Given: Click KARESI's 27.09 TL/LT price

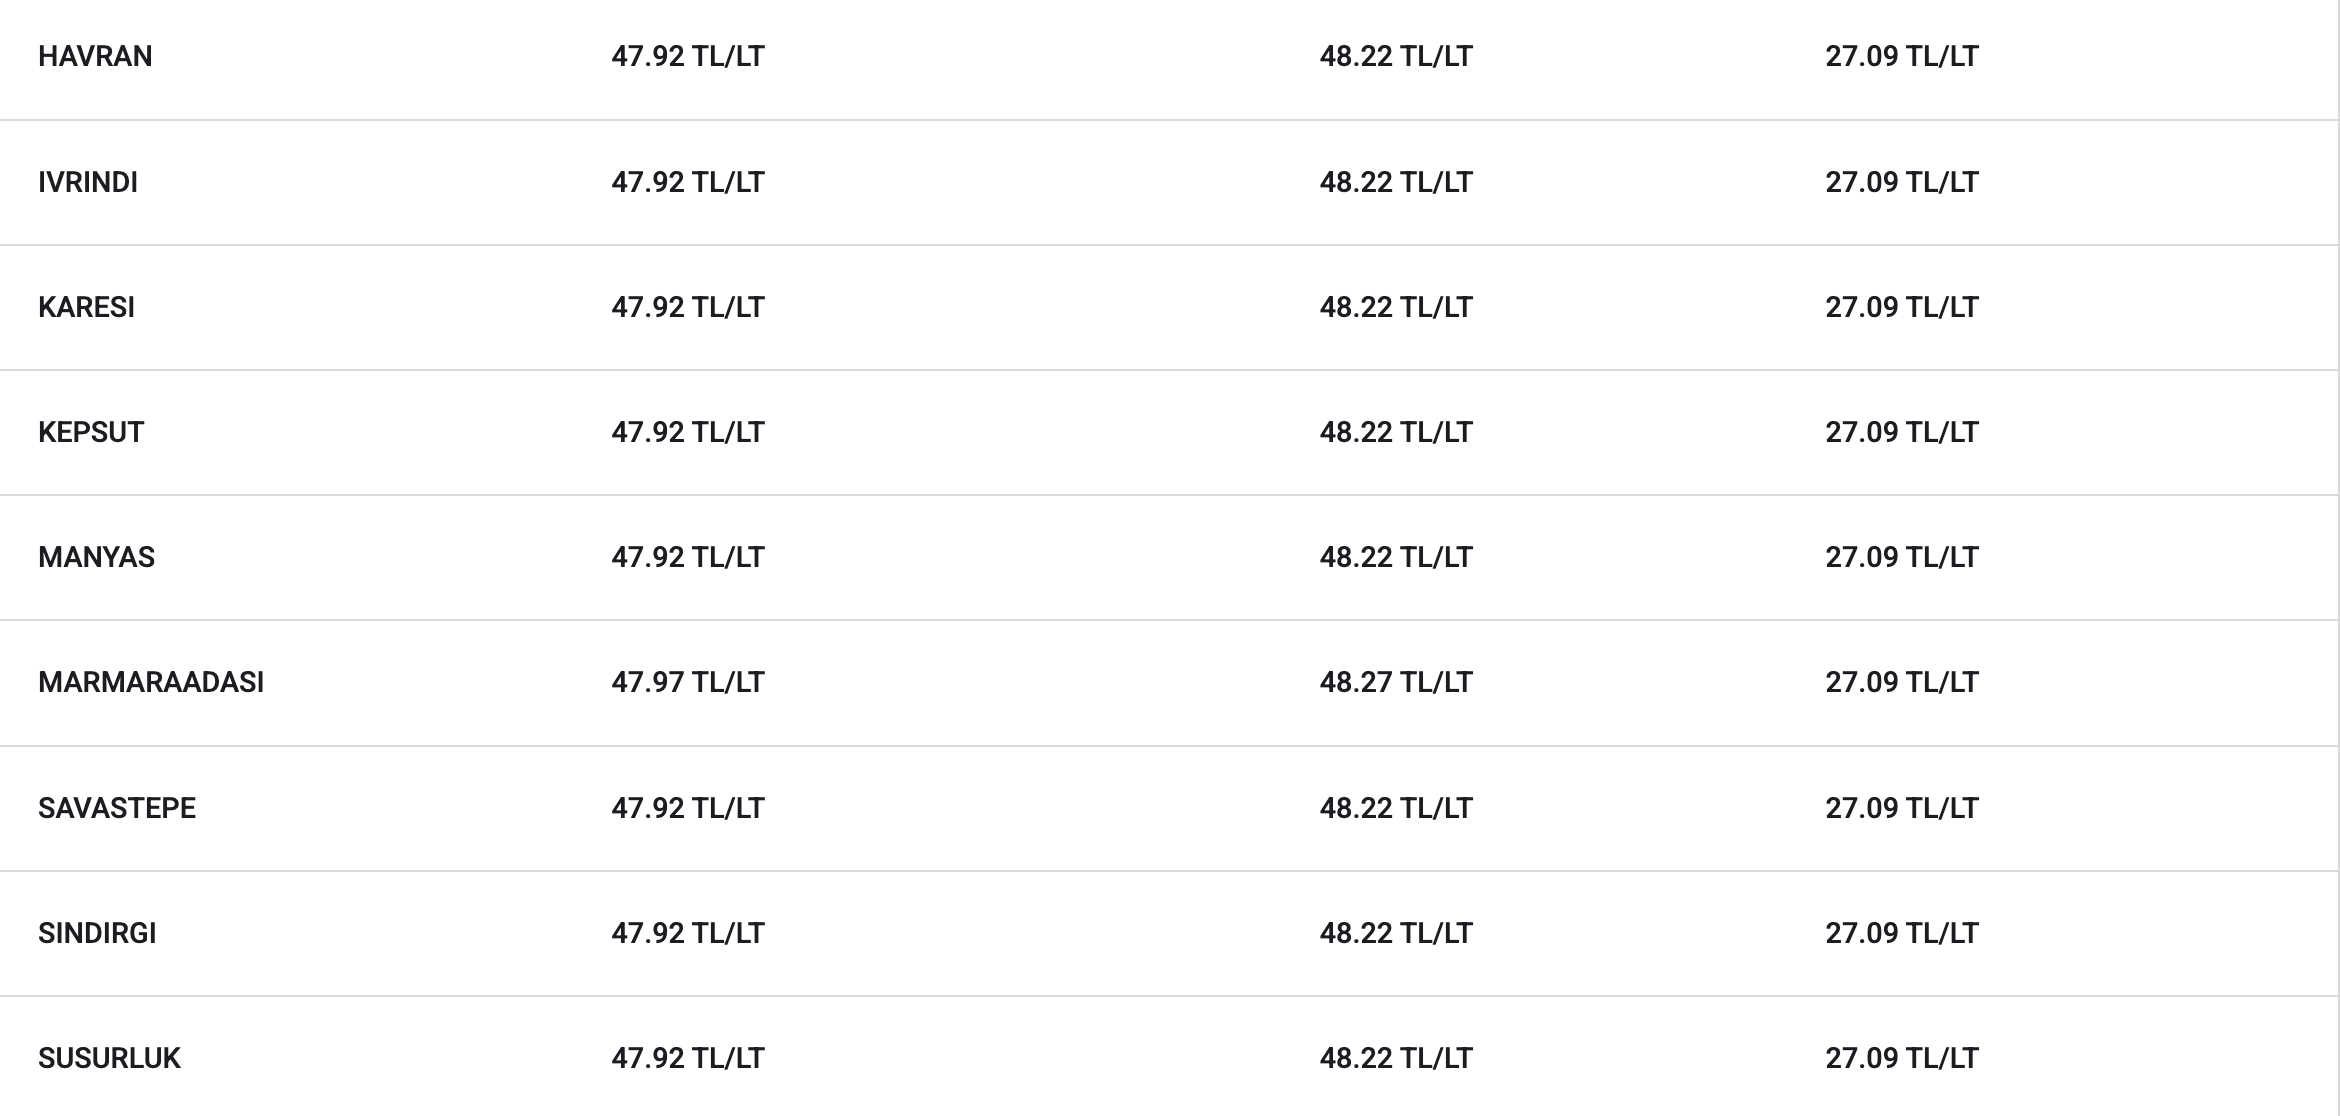Looking at the screenshot, I should (1902, 307).
